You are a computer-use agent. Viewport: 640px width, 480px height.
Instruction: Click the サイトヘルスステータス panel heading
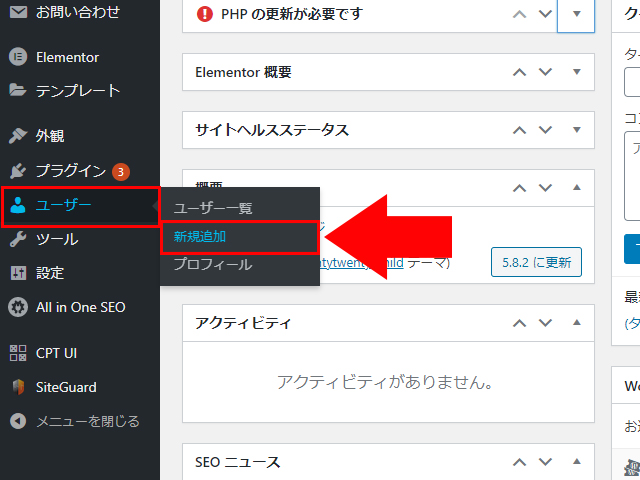point(272,130)
